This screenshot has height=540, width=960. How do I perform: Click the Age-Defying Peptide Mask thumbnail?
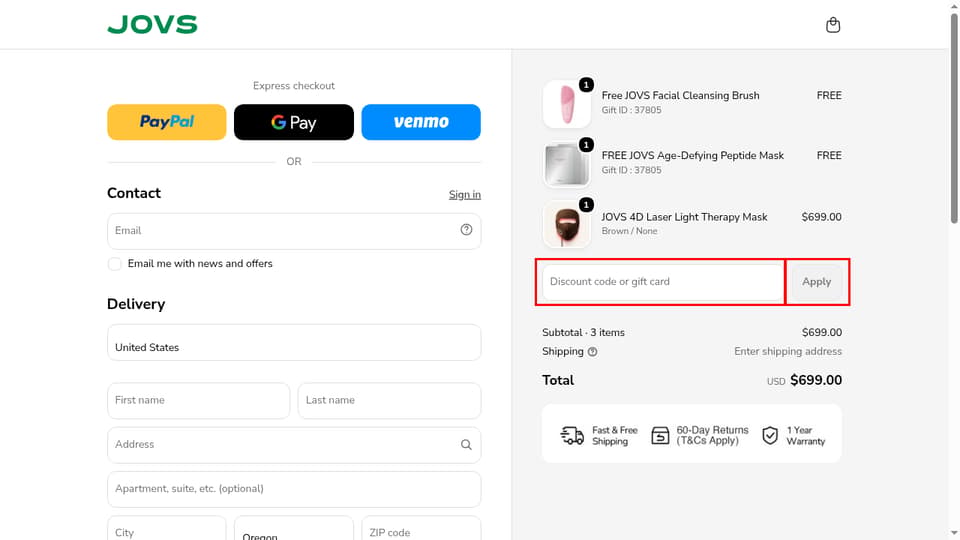point(567,164)
